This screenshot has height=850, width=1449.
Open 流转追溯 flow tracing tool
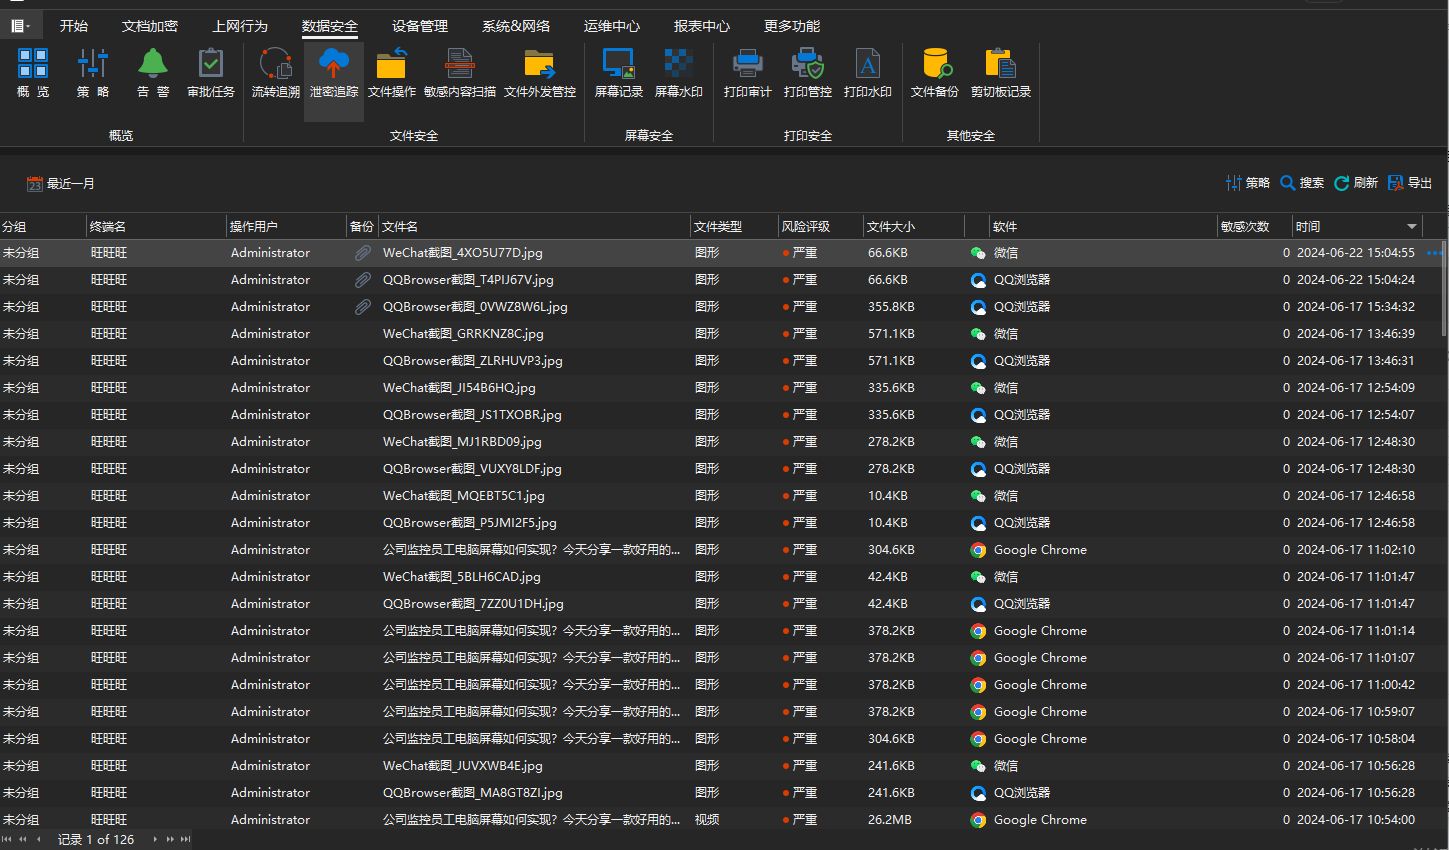(275, 73)
